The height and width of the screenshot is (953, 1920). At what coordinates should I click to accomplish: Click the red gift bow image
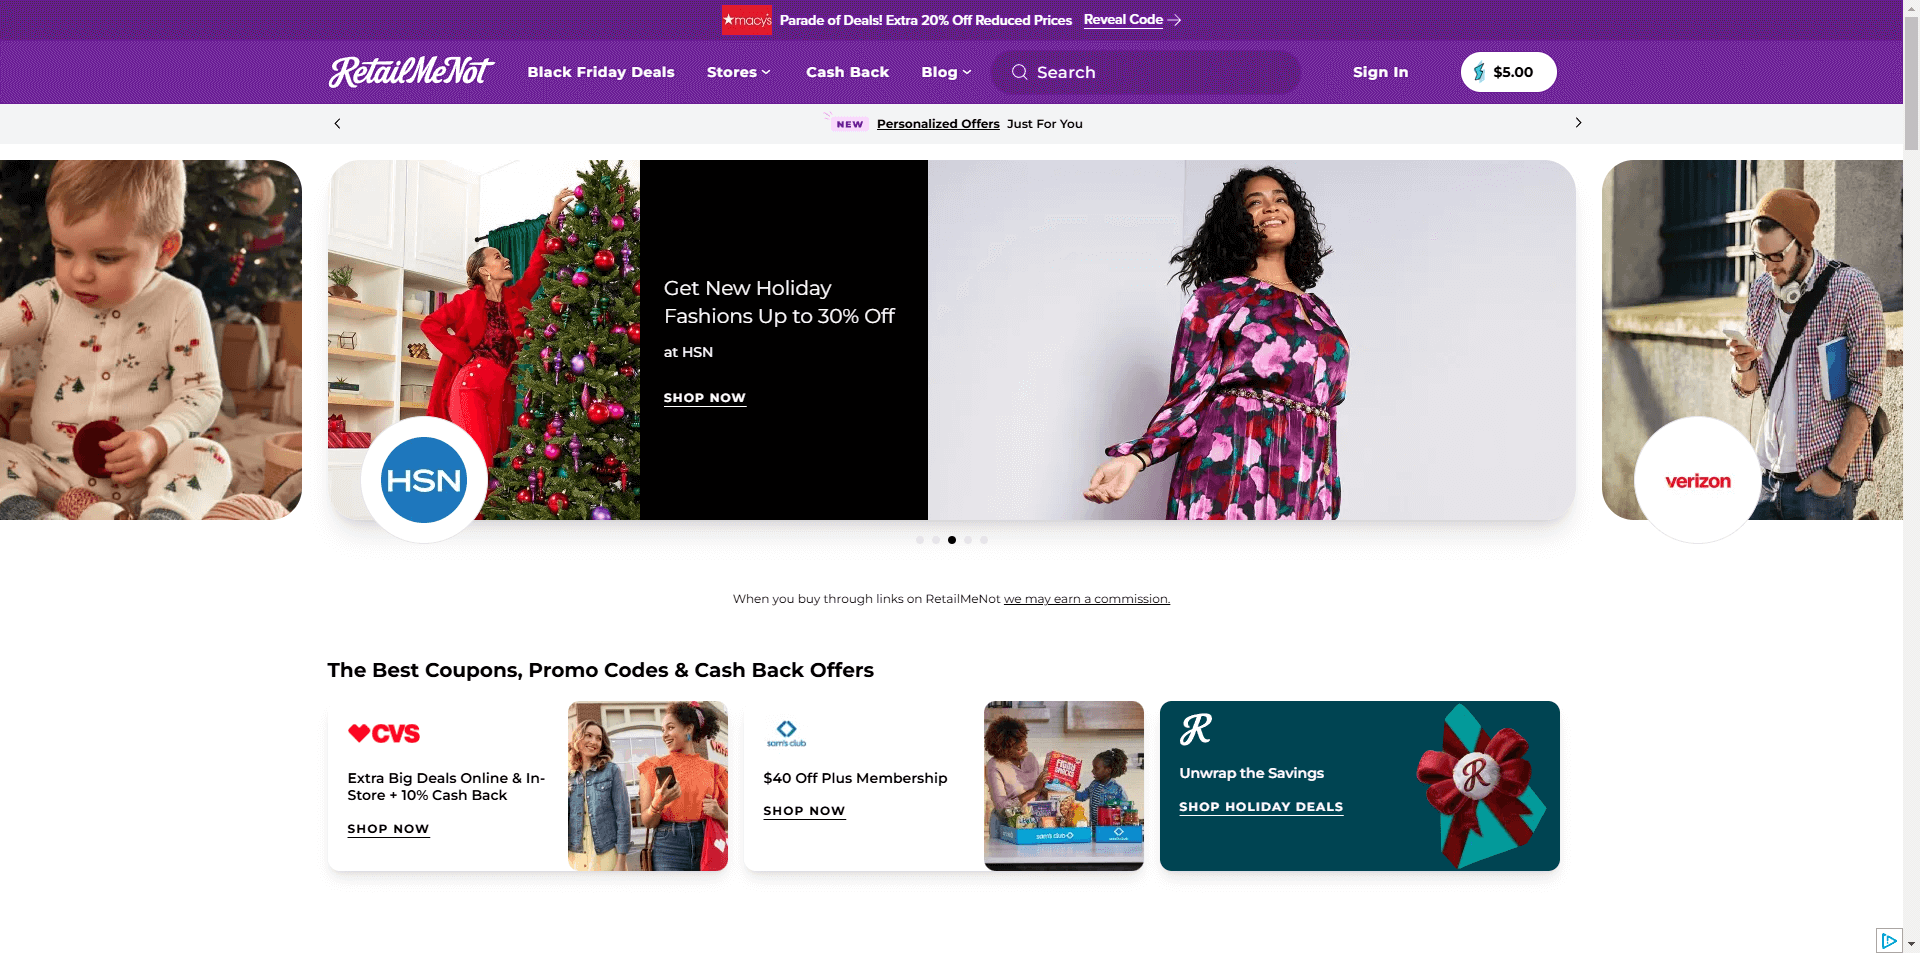(1480, 786)
